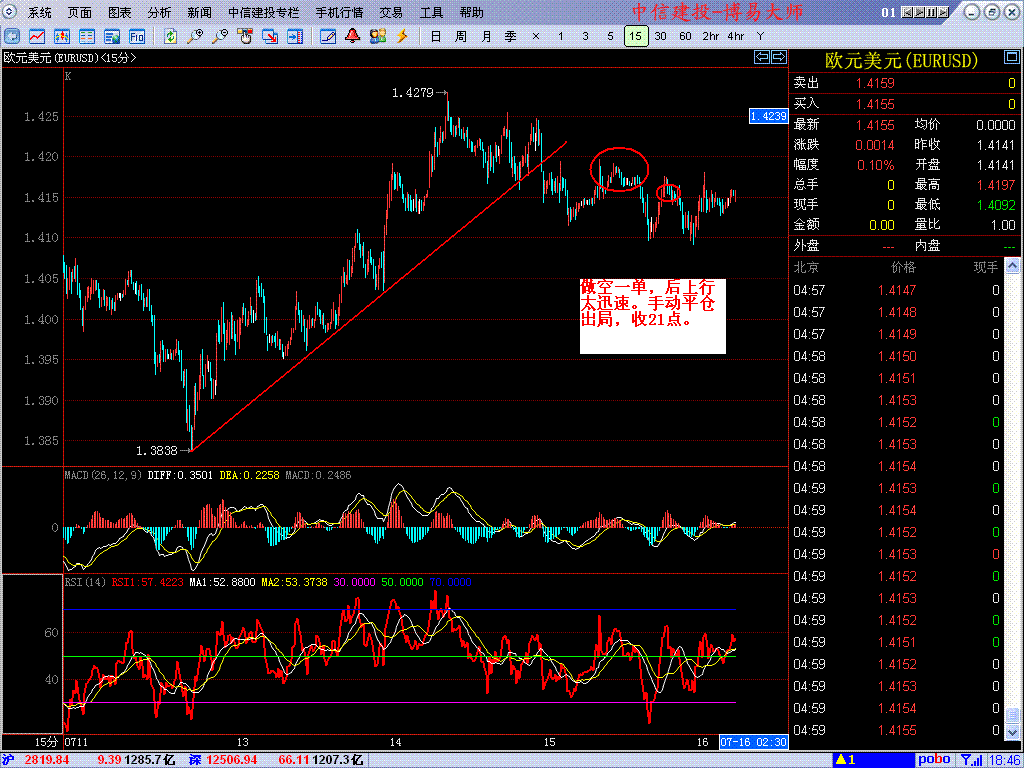Click the hand pointer selection tool icon
Viewport: 1024px width, 768px height.
click(245, 36)
